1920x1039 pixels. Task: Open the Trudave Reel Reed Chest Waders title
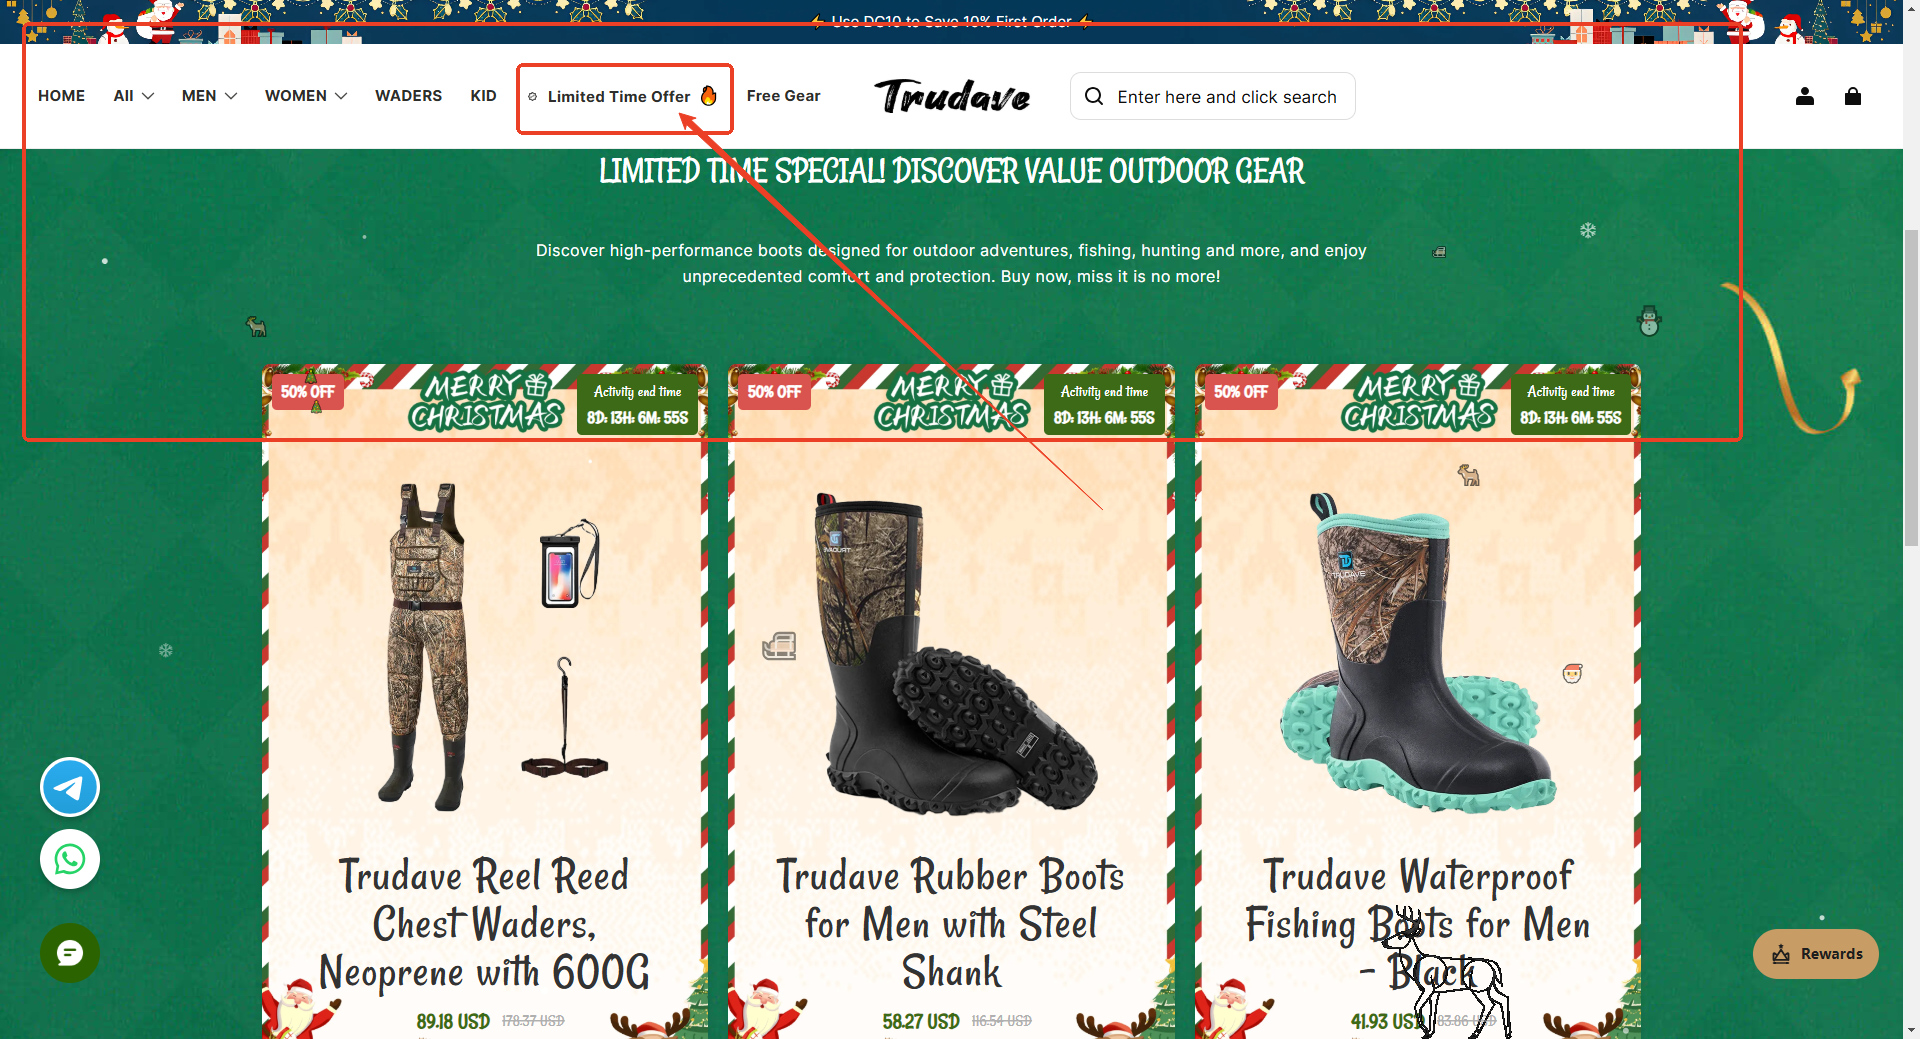pos(484,924)
